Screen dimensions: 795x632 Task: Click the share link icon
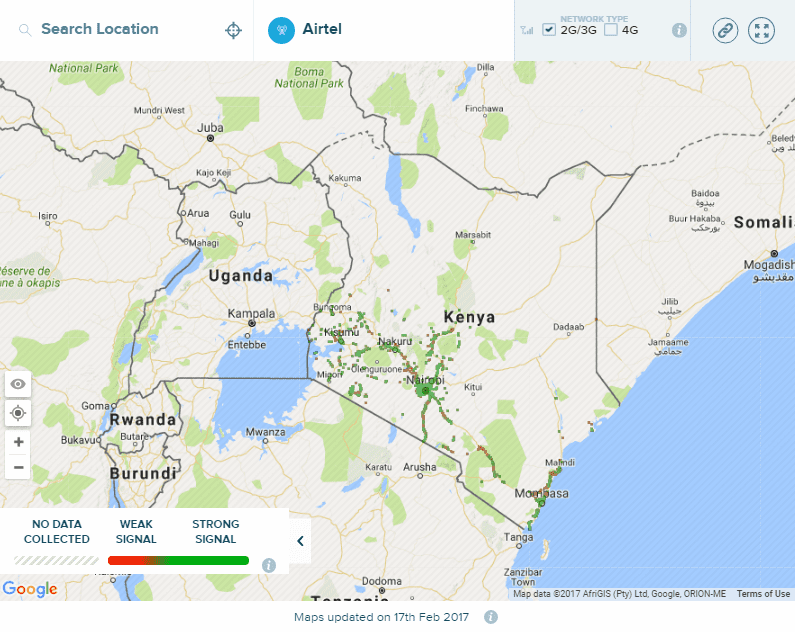click(x=725, y=30)
